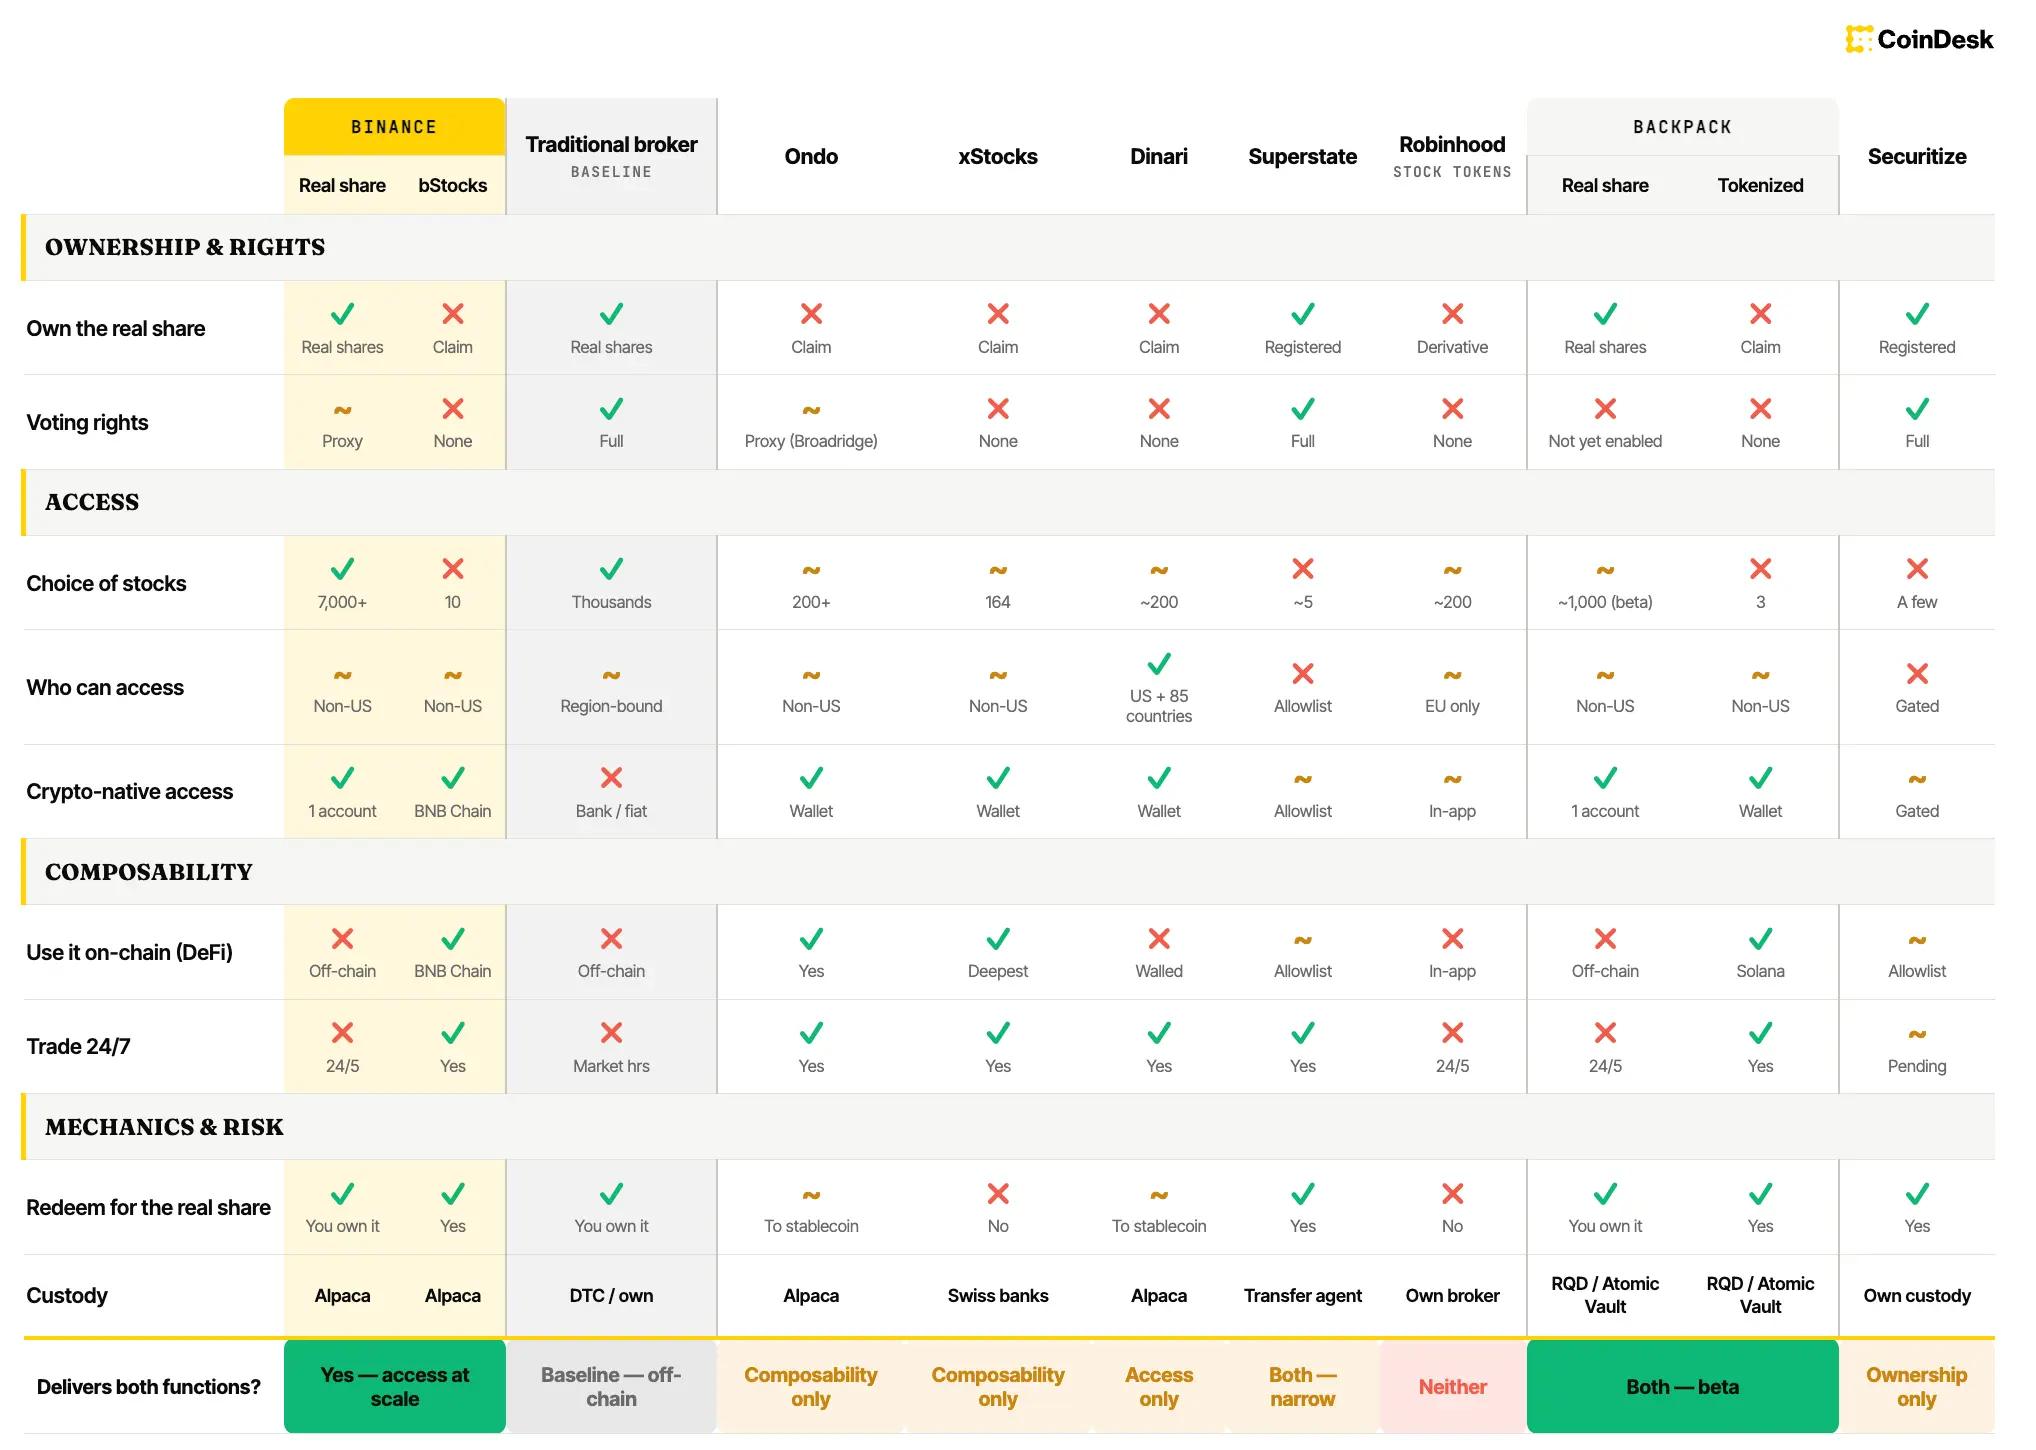The width and height of the screenshot is (2036, 1450).
Task: Select the BACKPACK column header
Action: tap(1682, 127)
